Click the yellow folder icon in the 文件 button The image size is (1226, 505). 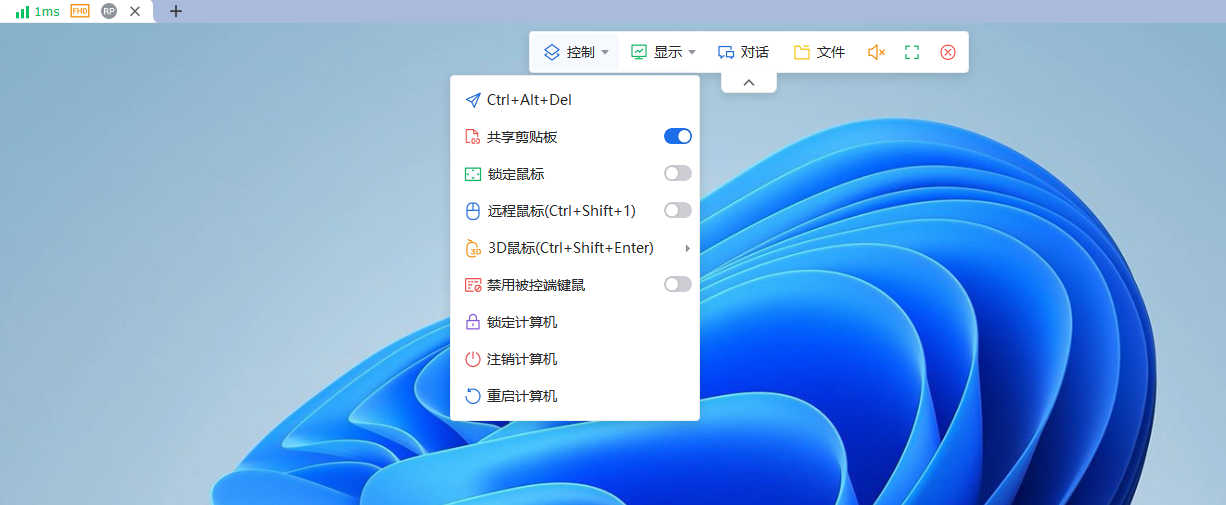[x=802, y=52]
